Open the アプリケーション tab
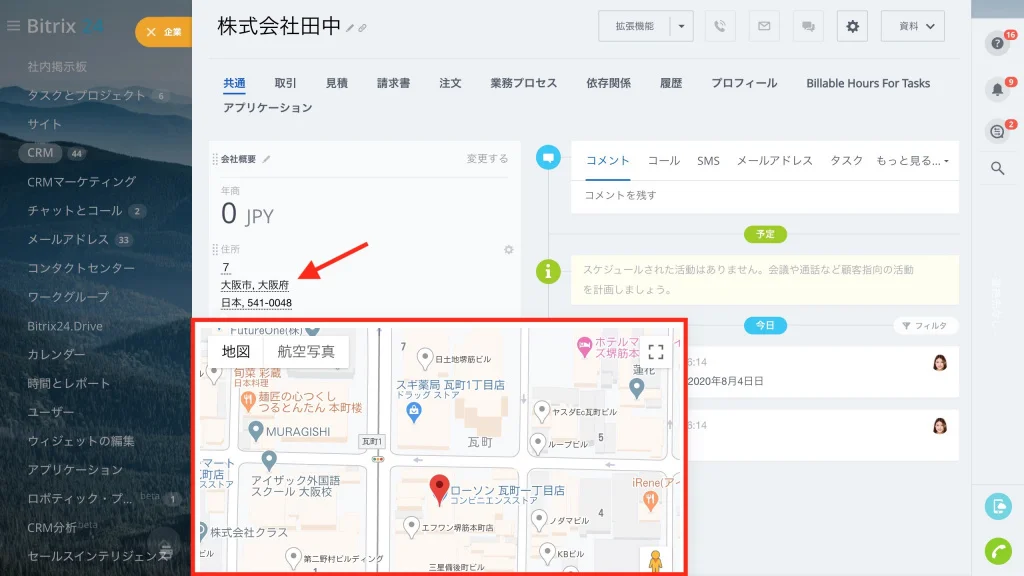Screen dimensions: 1024x576 click(x=268, y=108)
